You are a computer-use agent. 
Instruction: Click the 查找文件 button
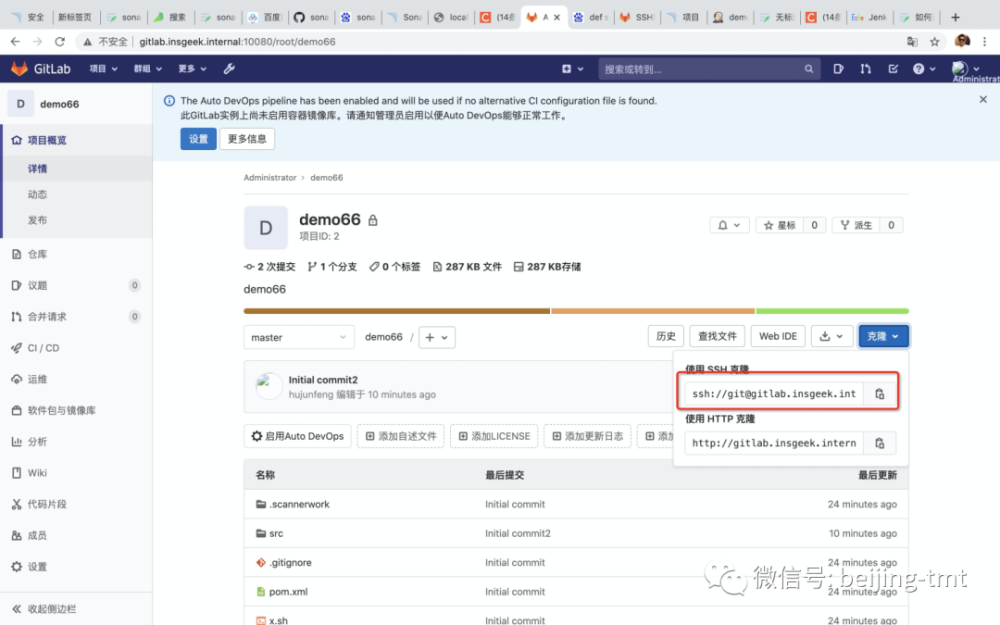click(x=717, y=336)
